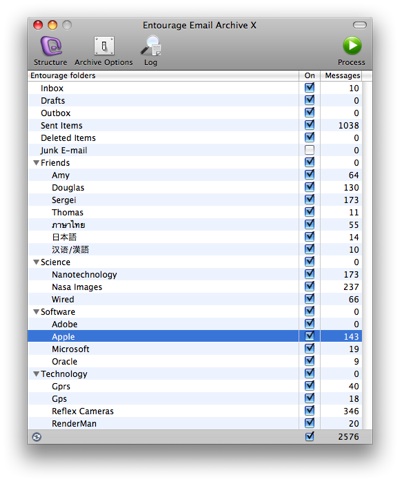Toggle the select-all checkbox in the bottom bar
This screenshot has width=400, height=482.
click(309, 436)
